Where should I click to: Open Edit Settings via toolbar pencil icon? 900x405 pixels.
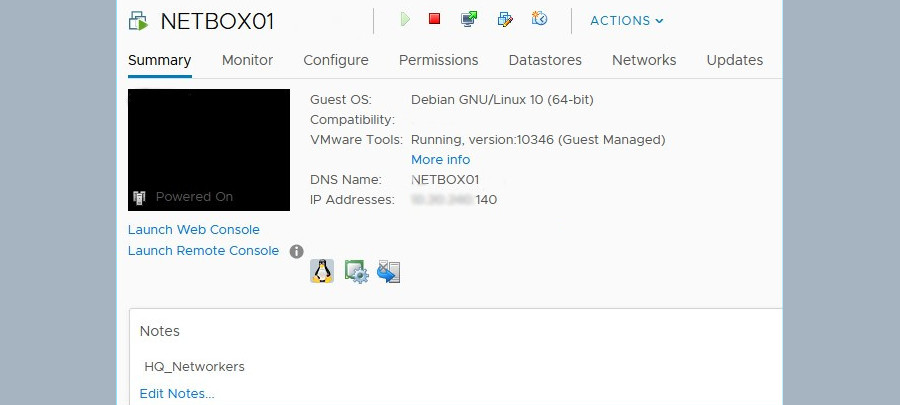(505, 19)
